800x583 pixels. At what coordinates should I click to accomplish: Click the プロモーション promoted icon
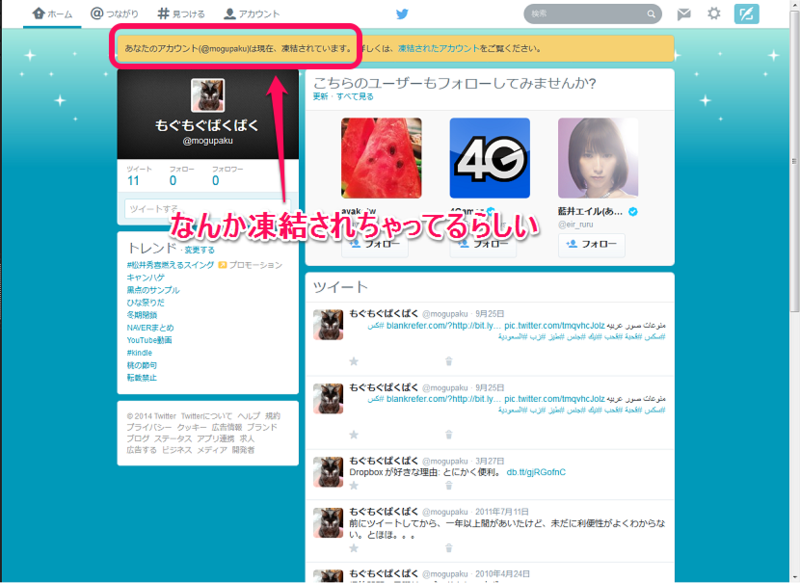(x=222, y=265)
